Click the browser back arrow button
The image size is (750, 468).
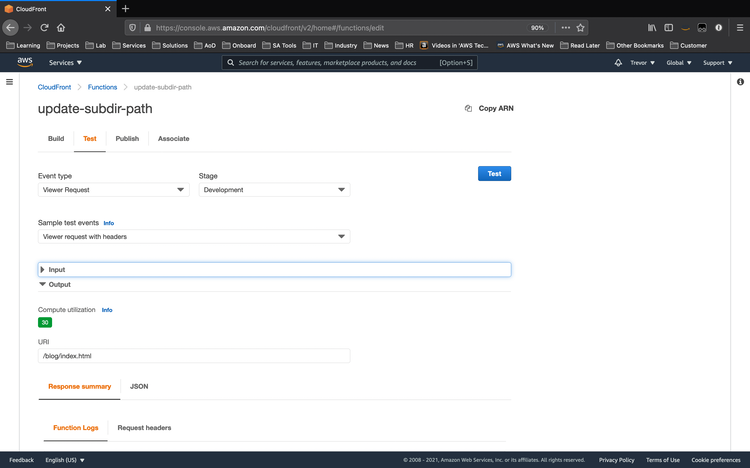coord(11,28)
